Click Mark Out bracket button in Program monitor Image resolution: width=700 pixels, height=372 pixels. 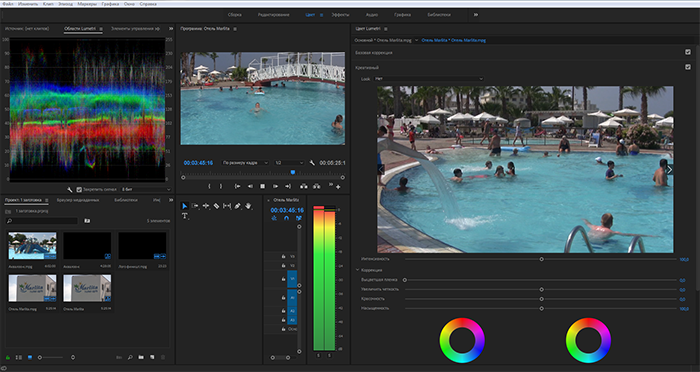click(221, 186)
